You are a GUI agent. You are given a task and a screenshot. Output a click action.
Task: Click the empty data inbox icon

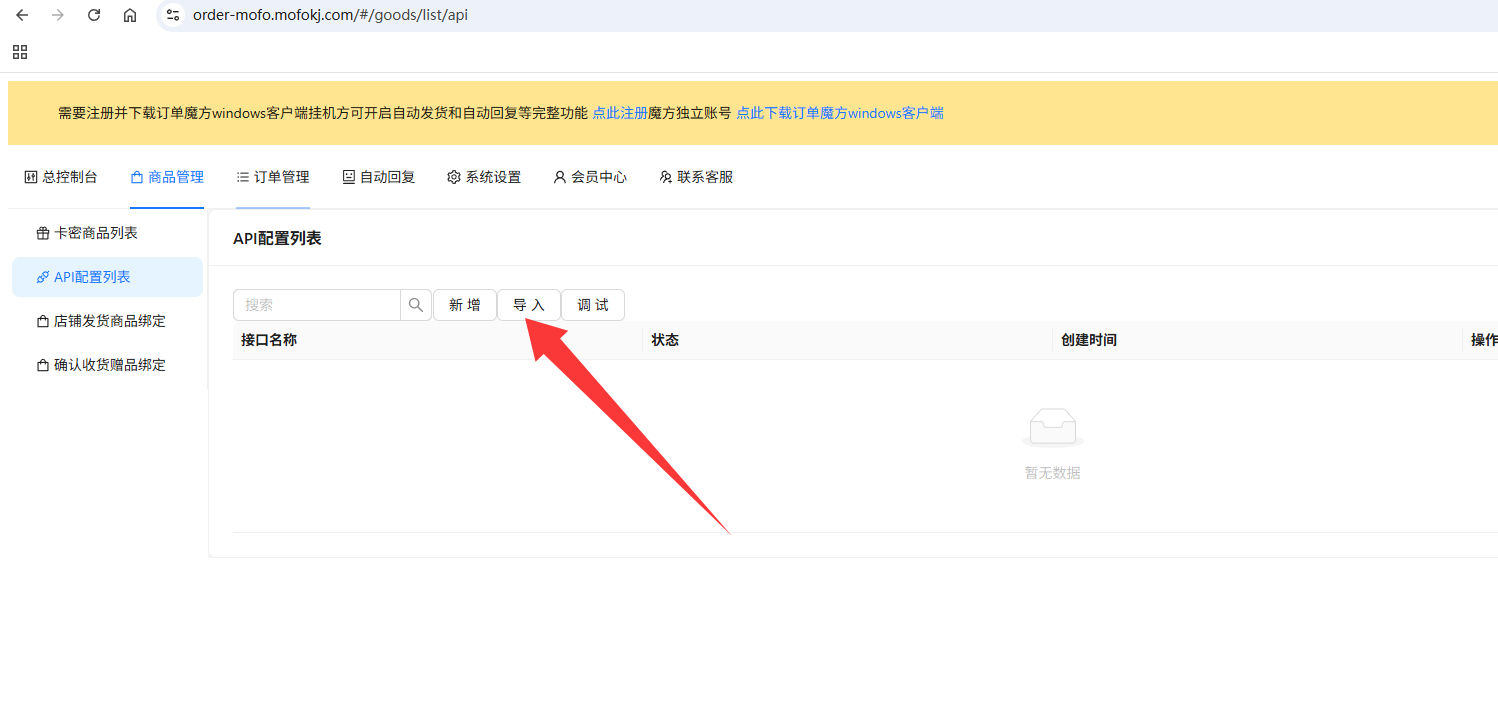[1052, 428]
